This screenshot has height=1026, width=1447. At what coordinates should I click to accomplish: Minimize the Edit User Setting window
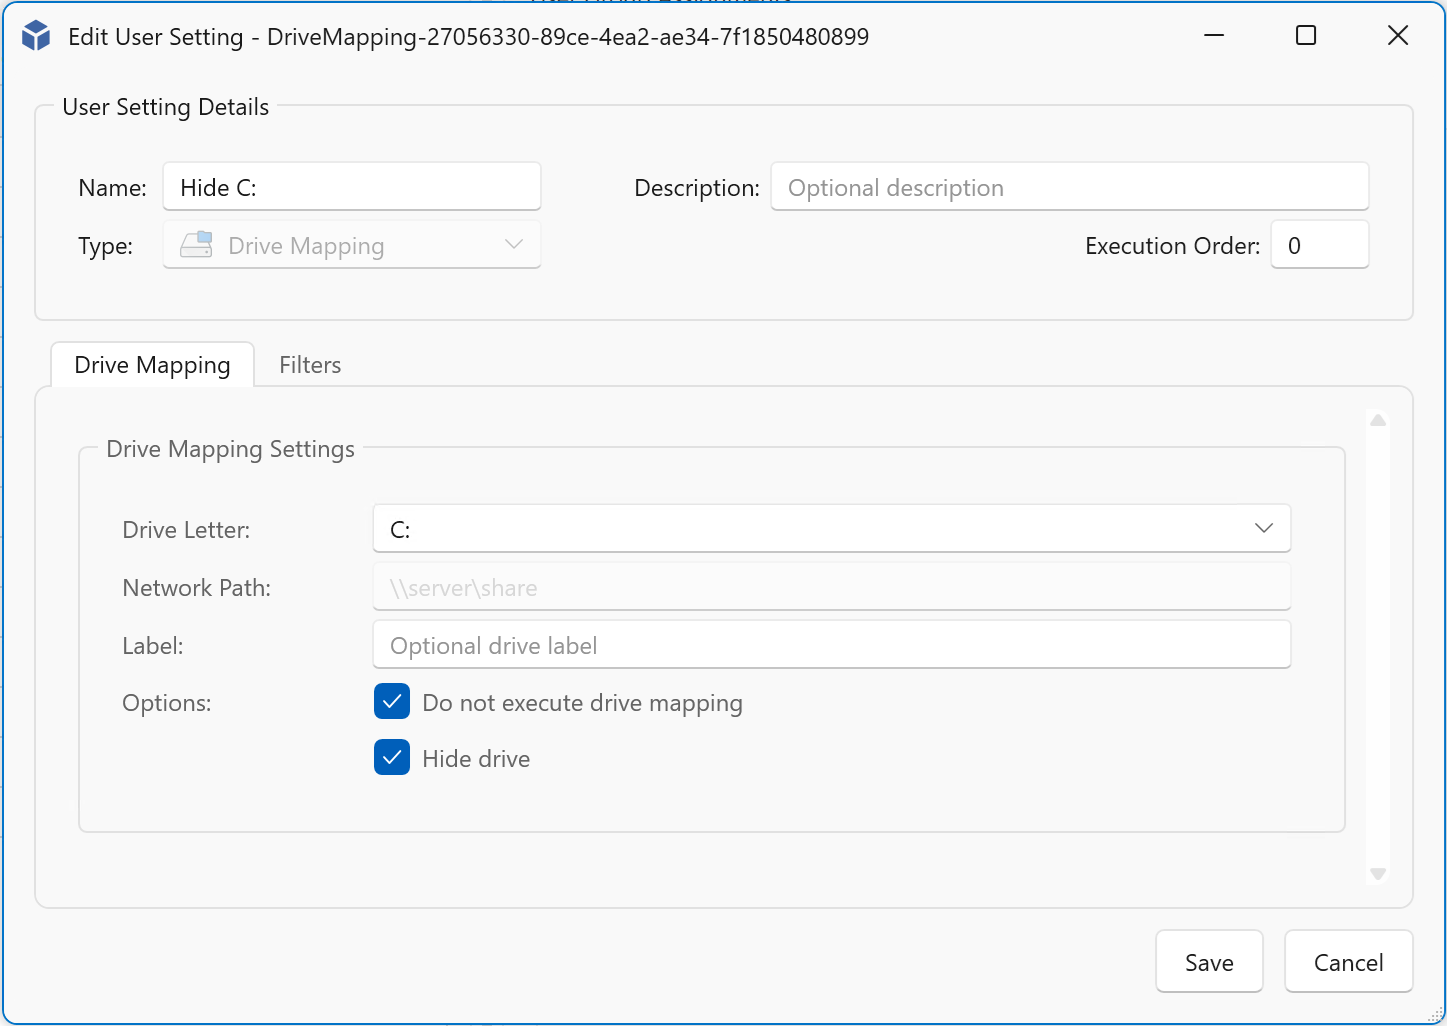(x=1214, y=36)
